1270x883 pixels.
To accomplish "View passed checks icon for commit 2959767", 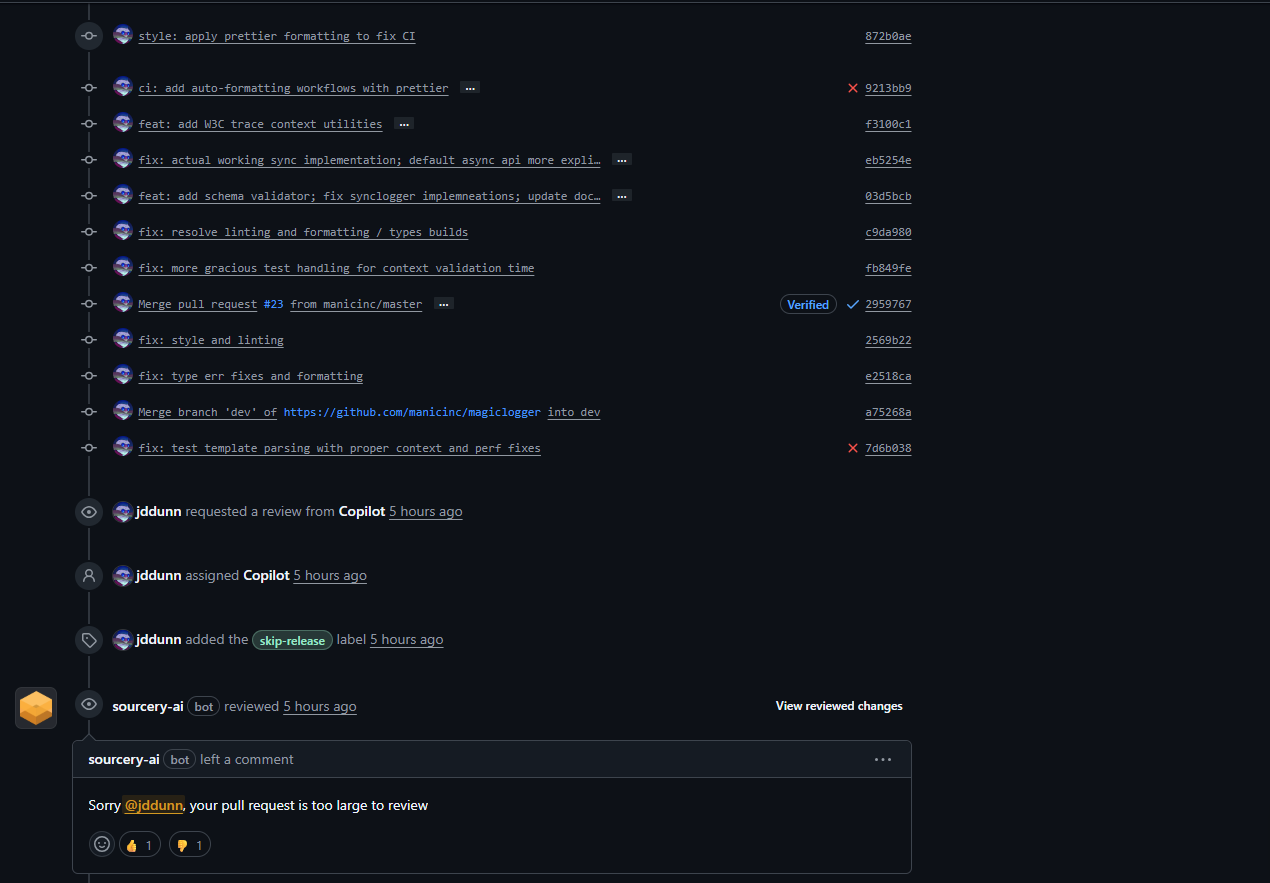I will click(x=853, y=304).
